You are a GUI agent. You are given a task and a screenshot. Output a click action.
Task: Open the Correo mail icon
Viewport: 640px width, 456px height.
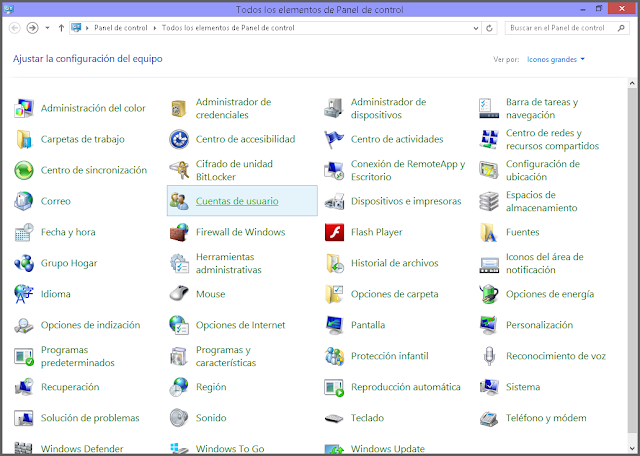click(24, 201)
